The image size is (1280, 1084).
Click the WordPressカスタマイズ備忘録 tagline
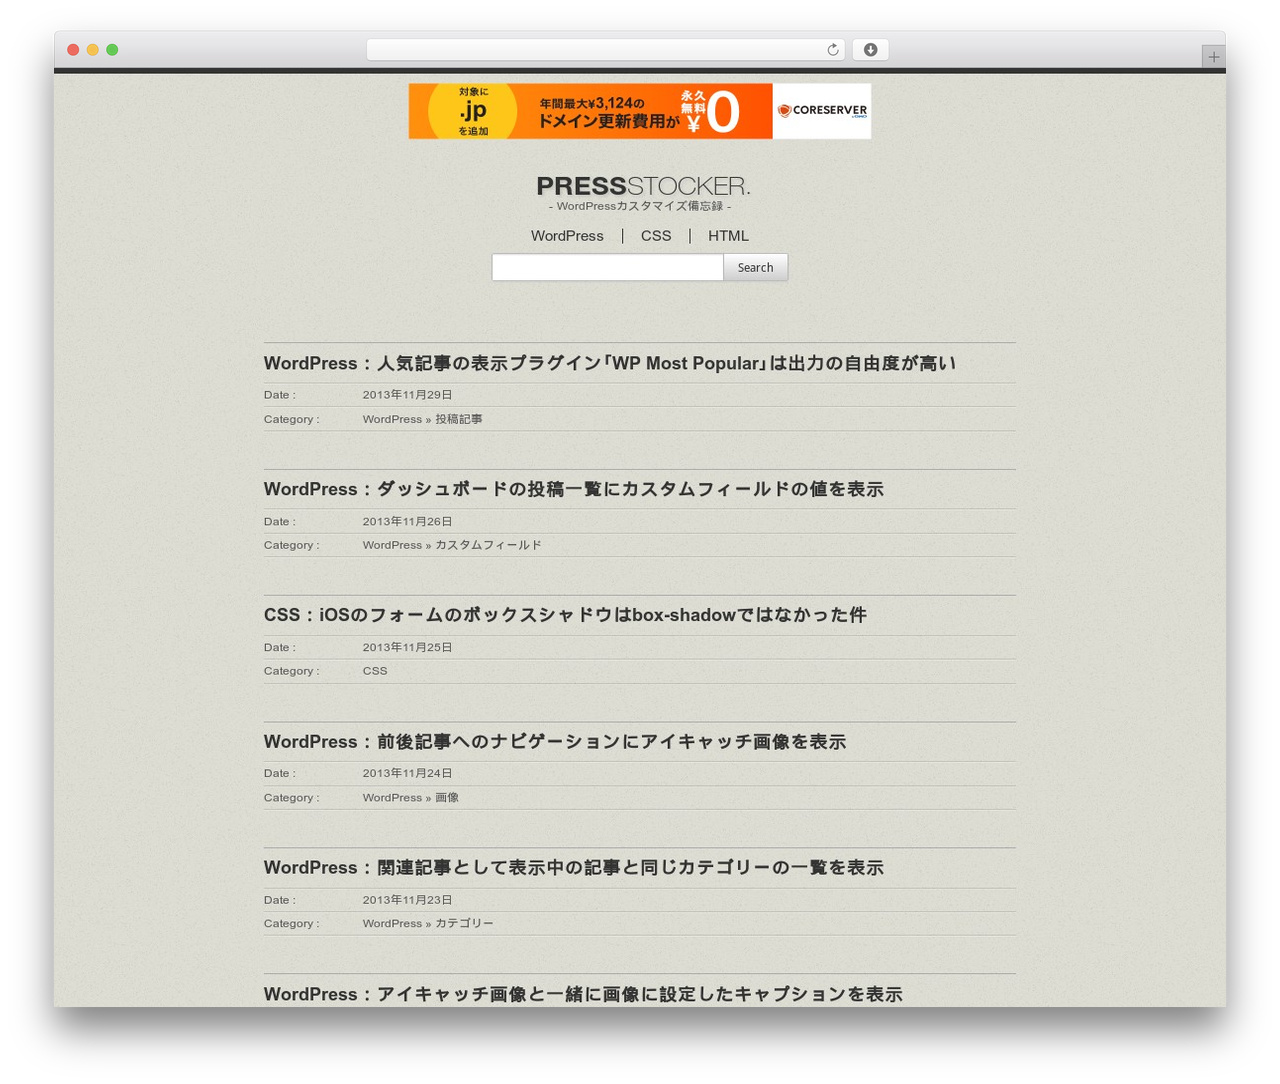tap(640, 206)
